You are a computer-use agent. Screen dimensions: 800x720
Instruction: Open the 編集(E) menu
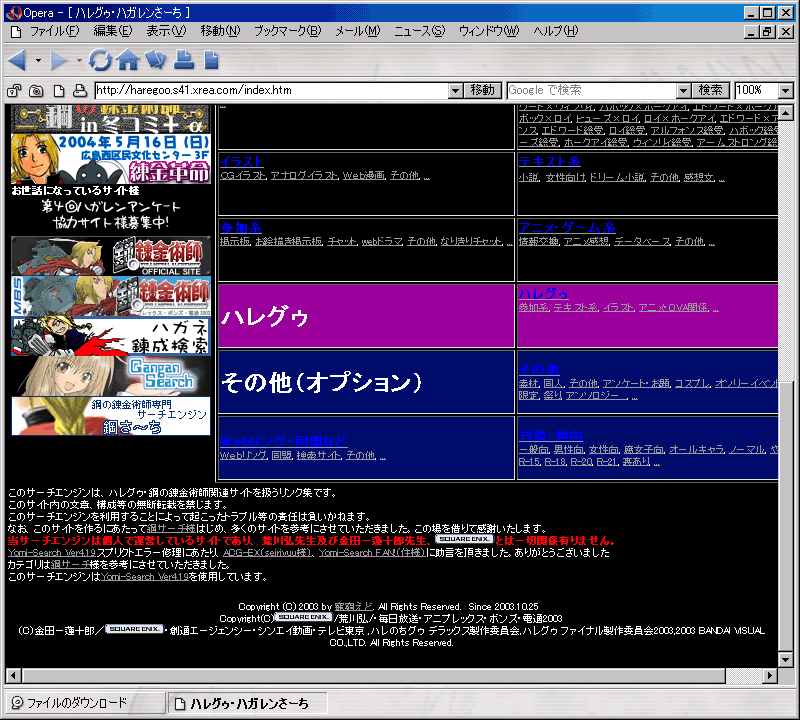click(x=113, y=31)
